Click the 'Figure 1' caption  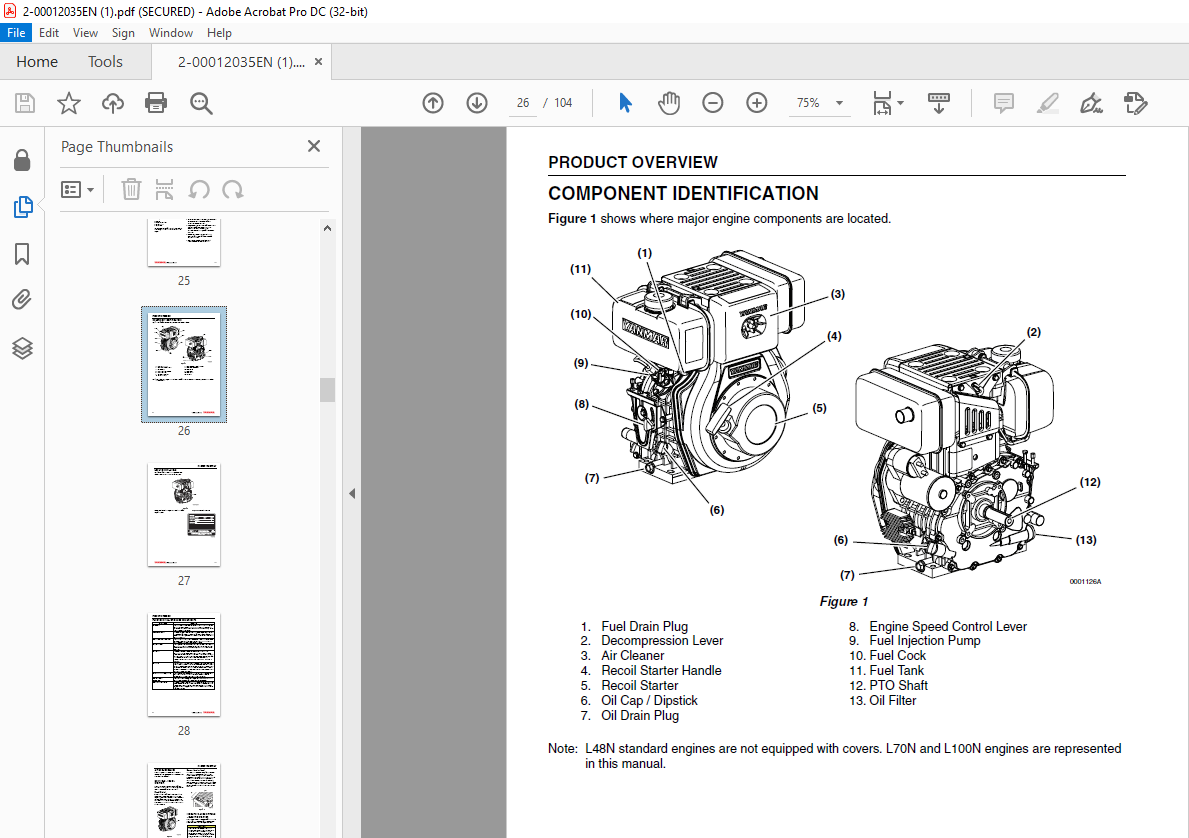coord(844,601)
